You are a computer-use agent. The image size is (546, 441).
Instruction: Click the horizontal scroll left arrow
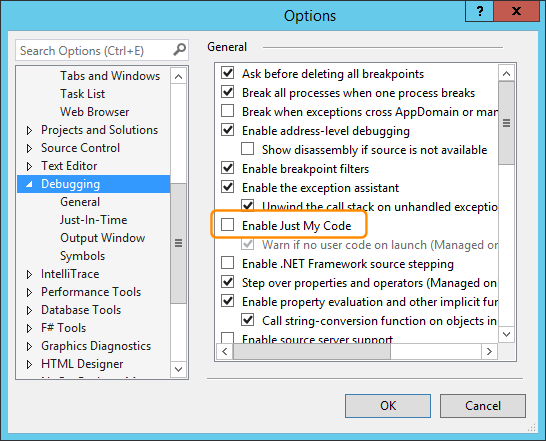pyautogui.click(x=225, y=351)
